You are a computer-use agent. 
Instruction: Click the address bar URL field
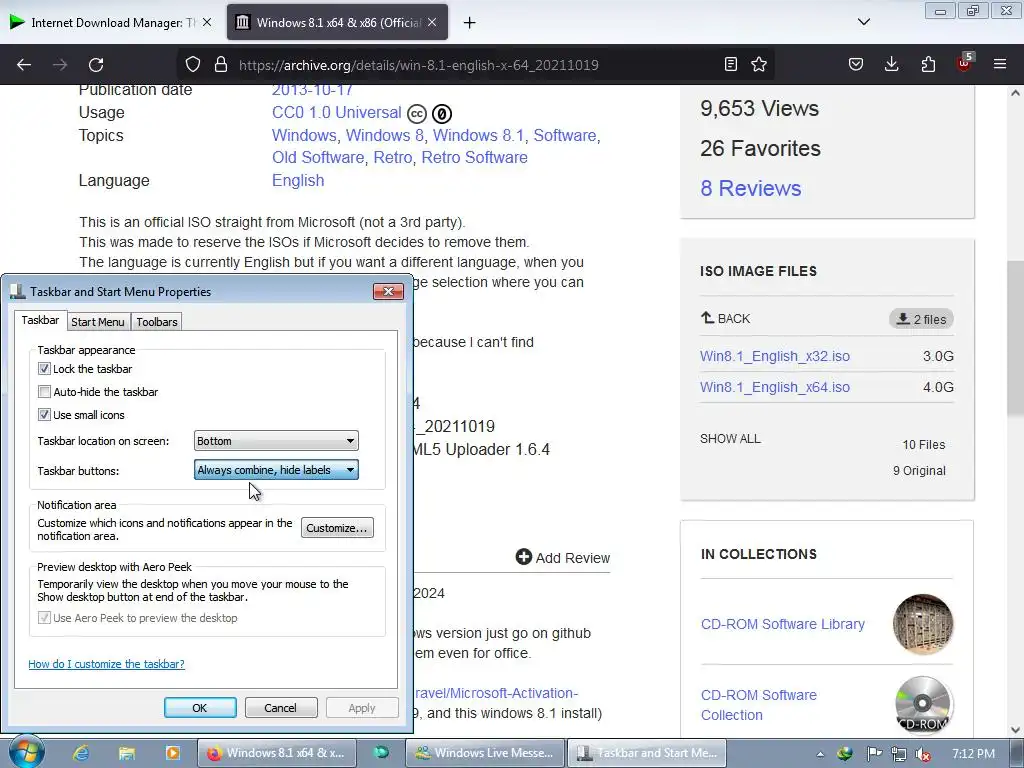tap(419, 65)
